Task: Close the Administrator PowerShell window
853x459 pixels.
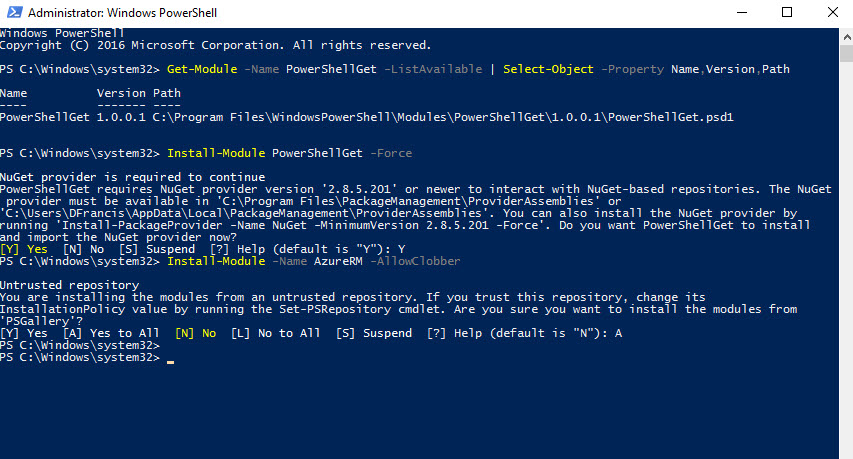Action: [832, 13]
